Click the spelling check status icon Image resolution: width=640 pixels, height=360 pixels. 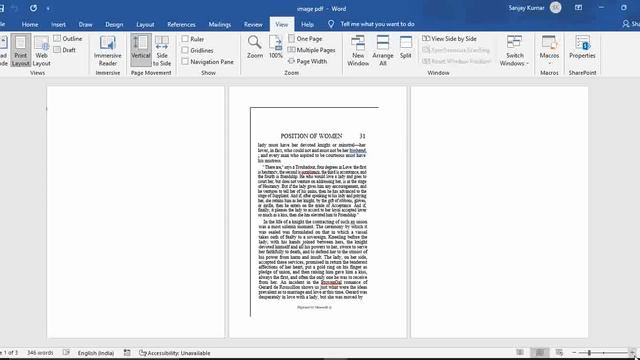tap(66, 352)
